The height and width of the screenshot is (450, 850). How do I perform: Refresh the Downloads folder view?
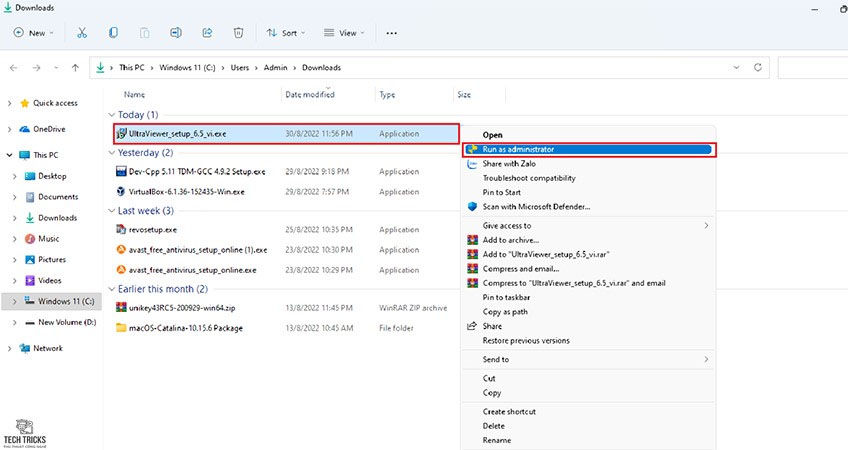tap(758, 67)
